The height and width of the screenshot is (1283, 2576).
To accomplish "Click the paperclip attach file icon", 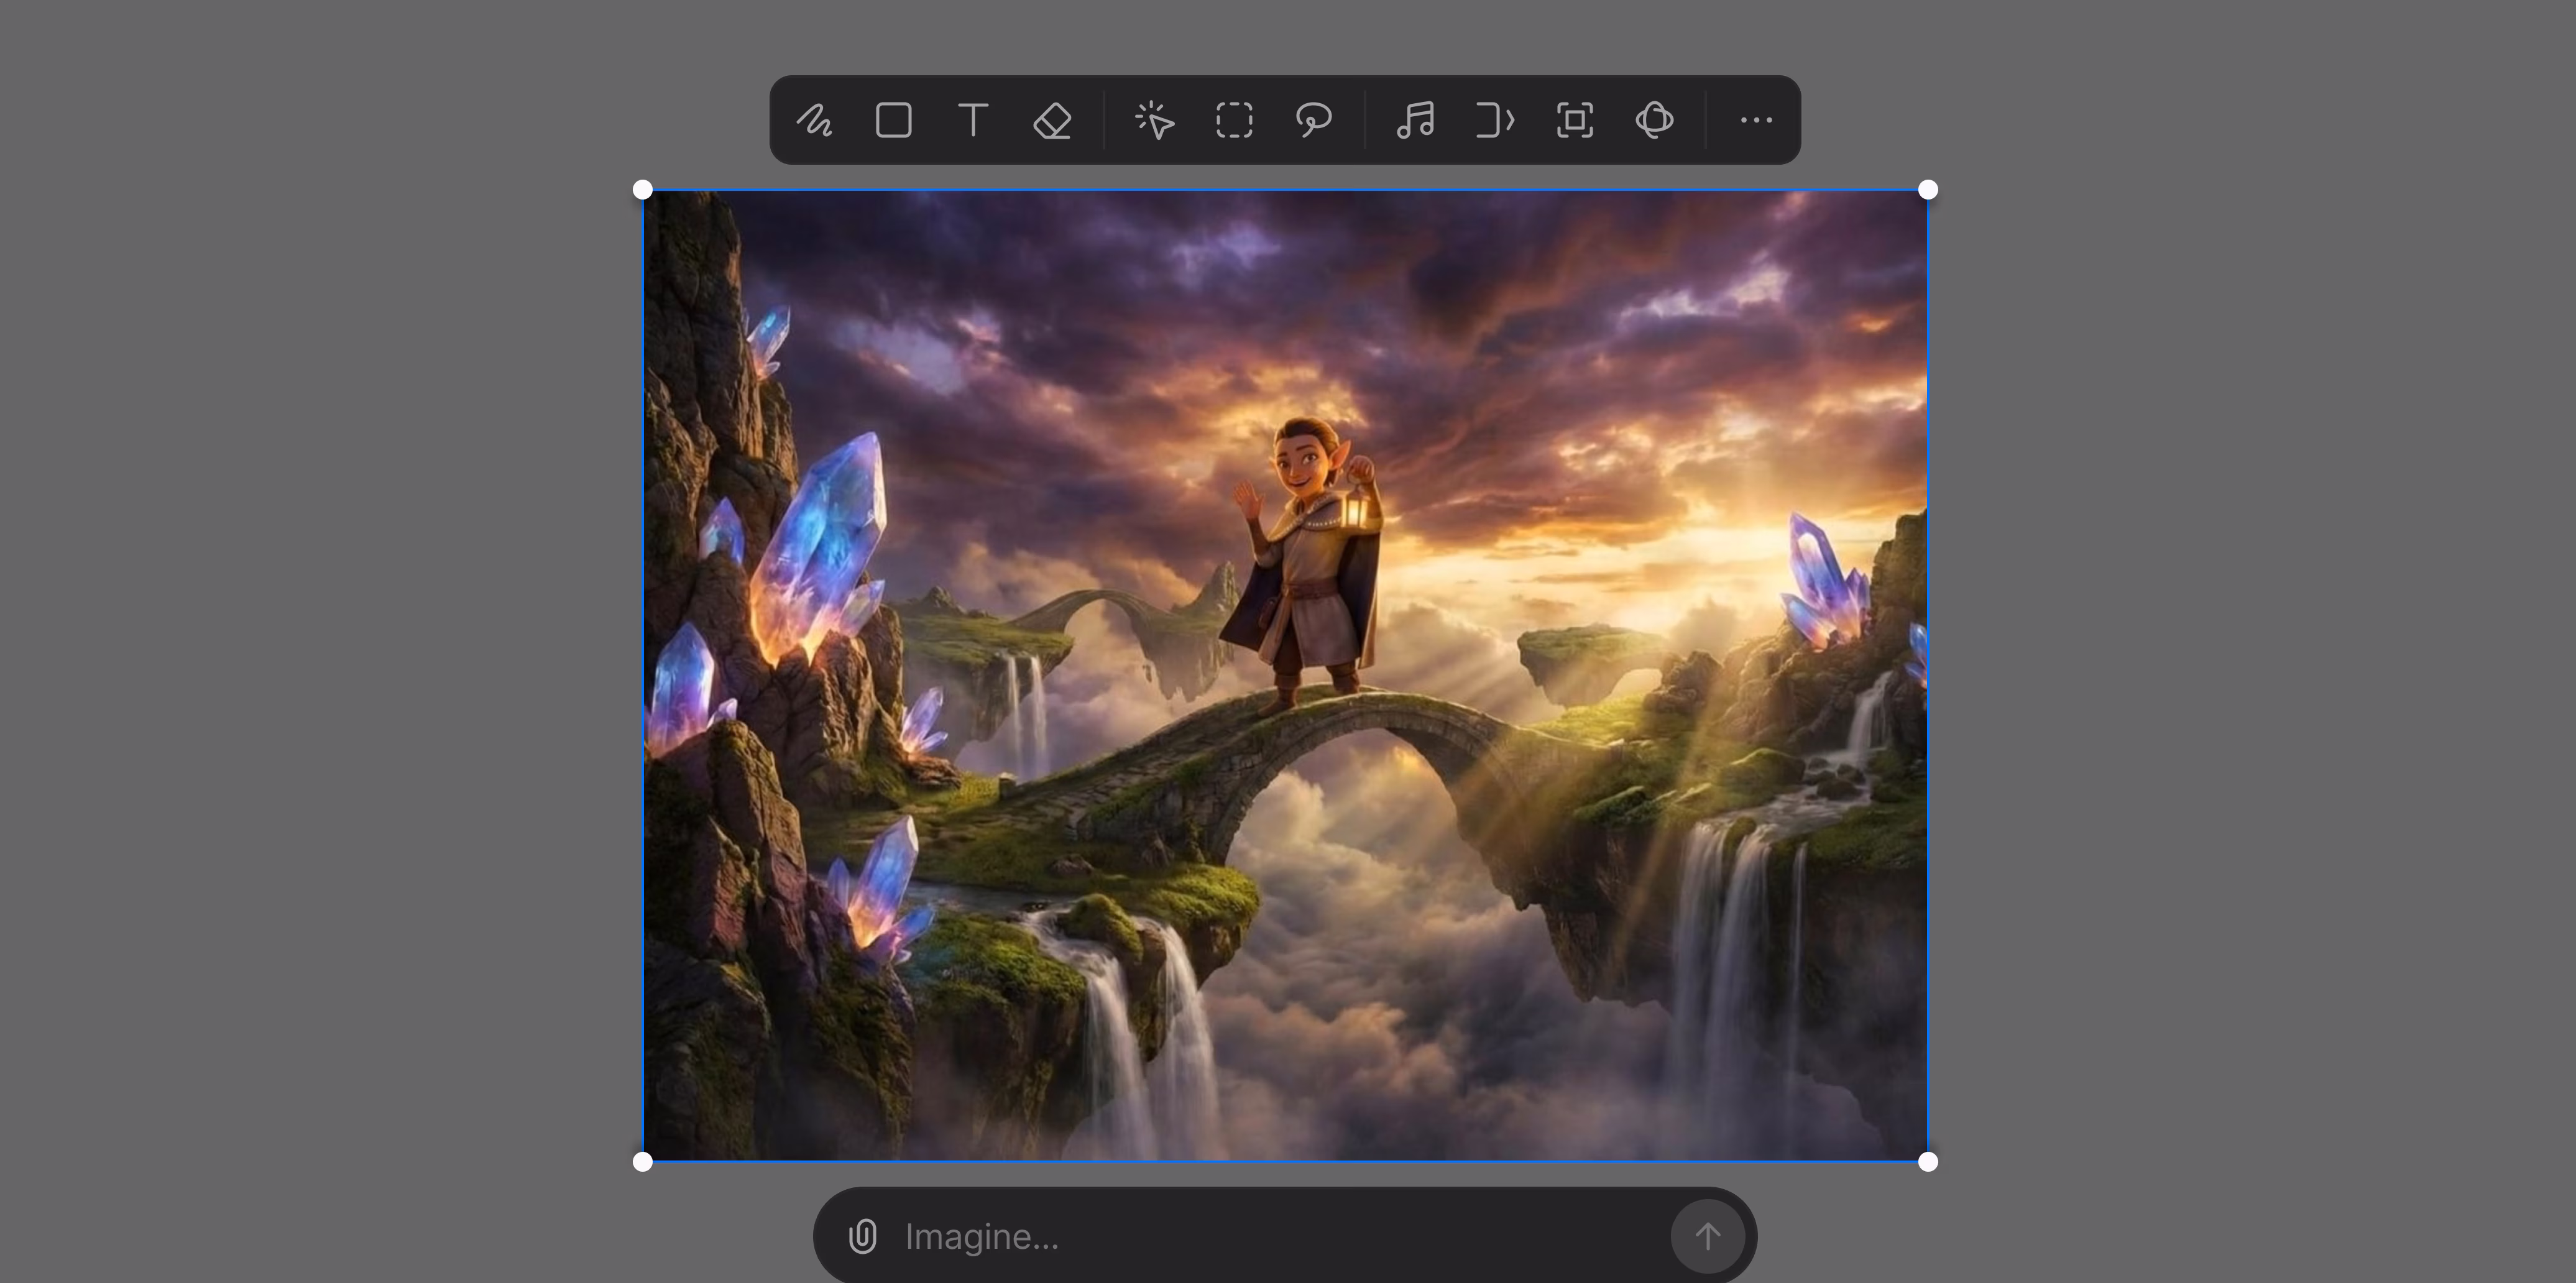I will pos(862,1237).
